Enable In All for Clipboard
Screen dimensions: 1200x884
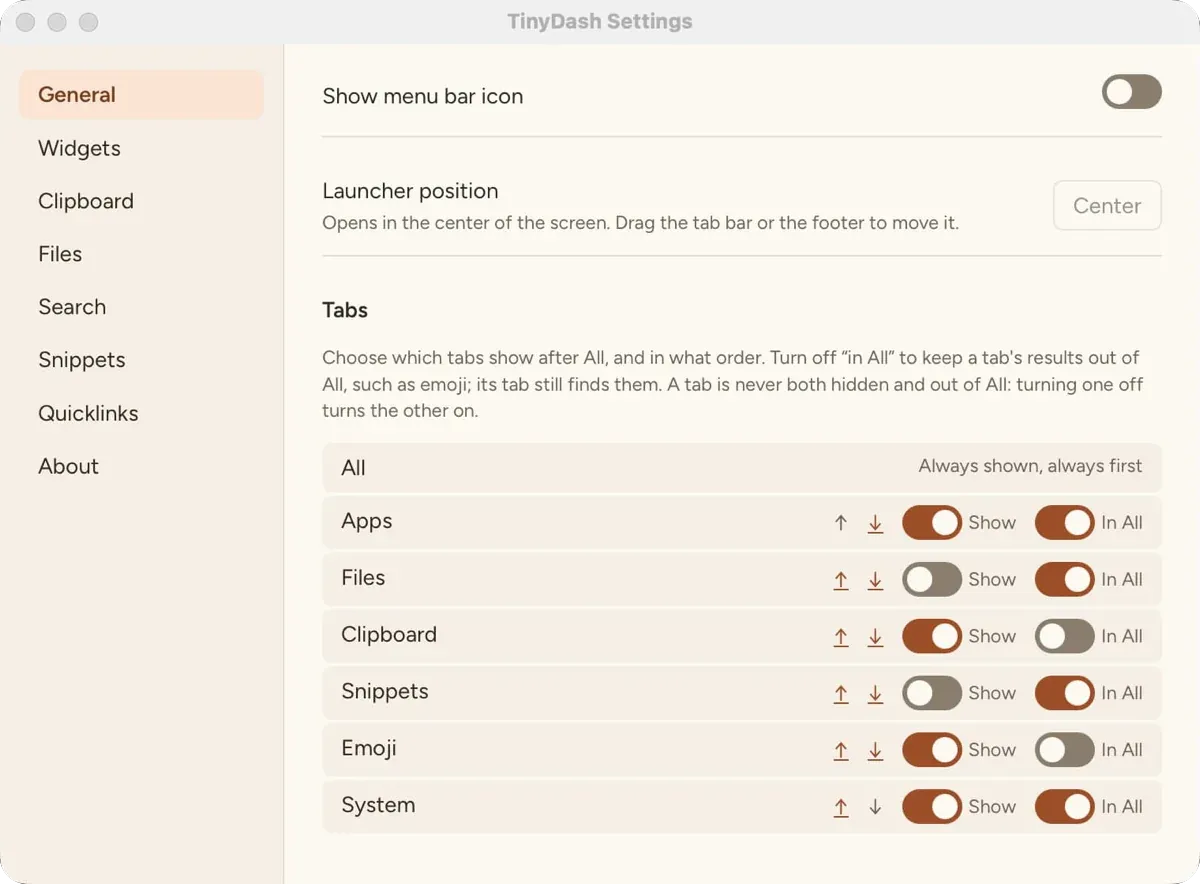pyautogui.click(x=1064, y=636)
